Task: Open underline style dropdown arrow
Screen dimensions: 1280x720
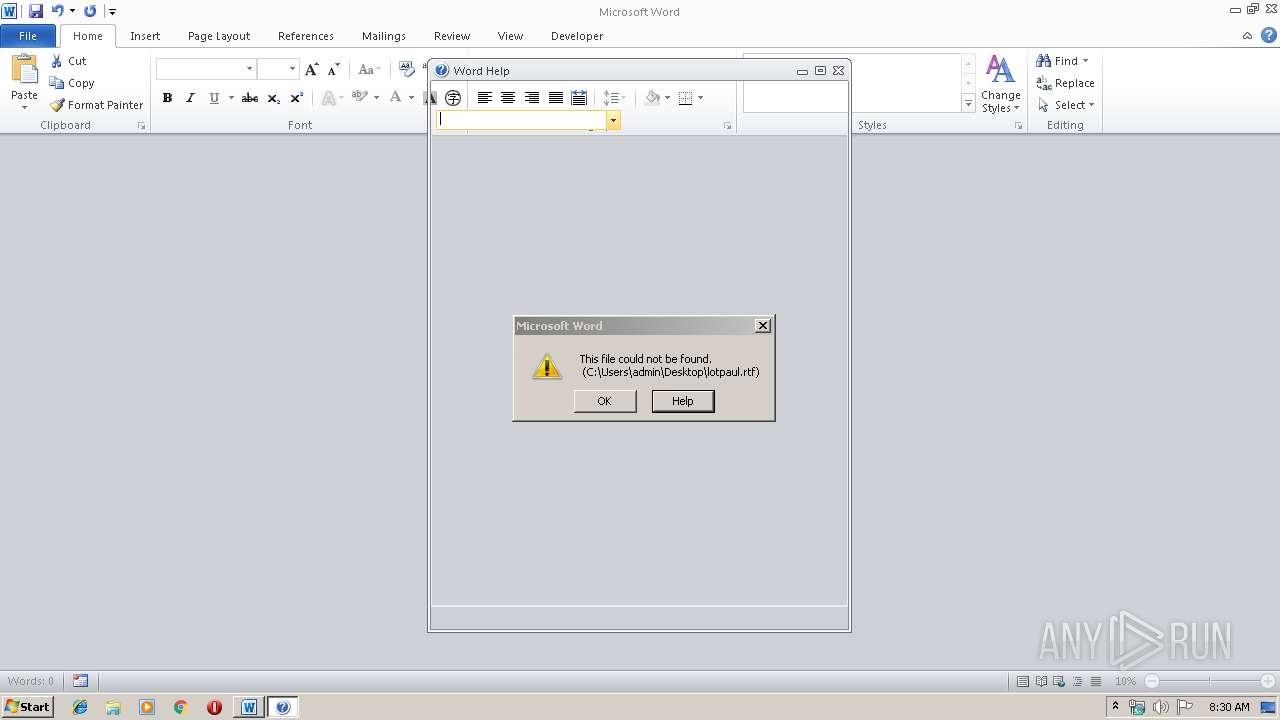Action: click(x=231, y=98)
